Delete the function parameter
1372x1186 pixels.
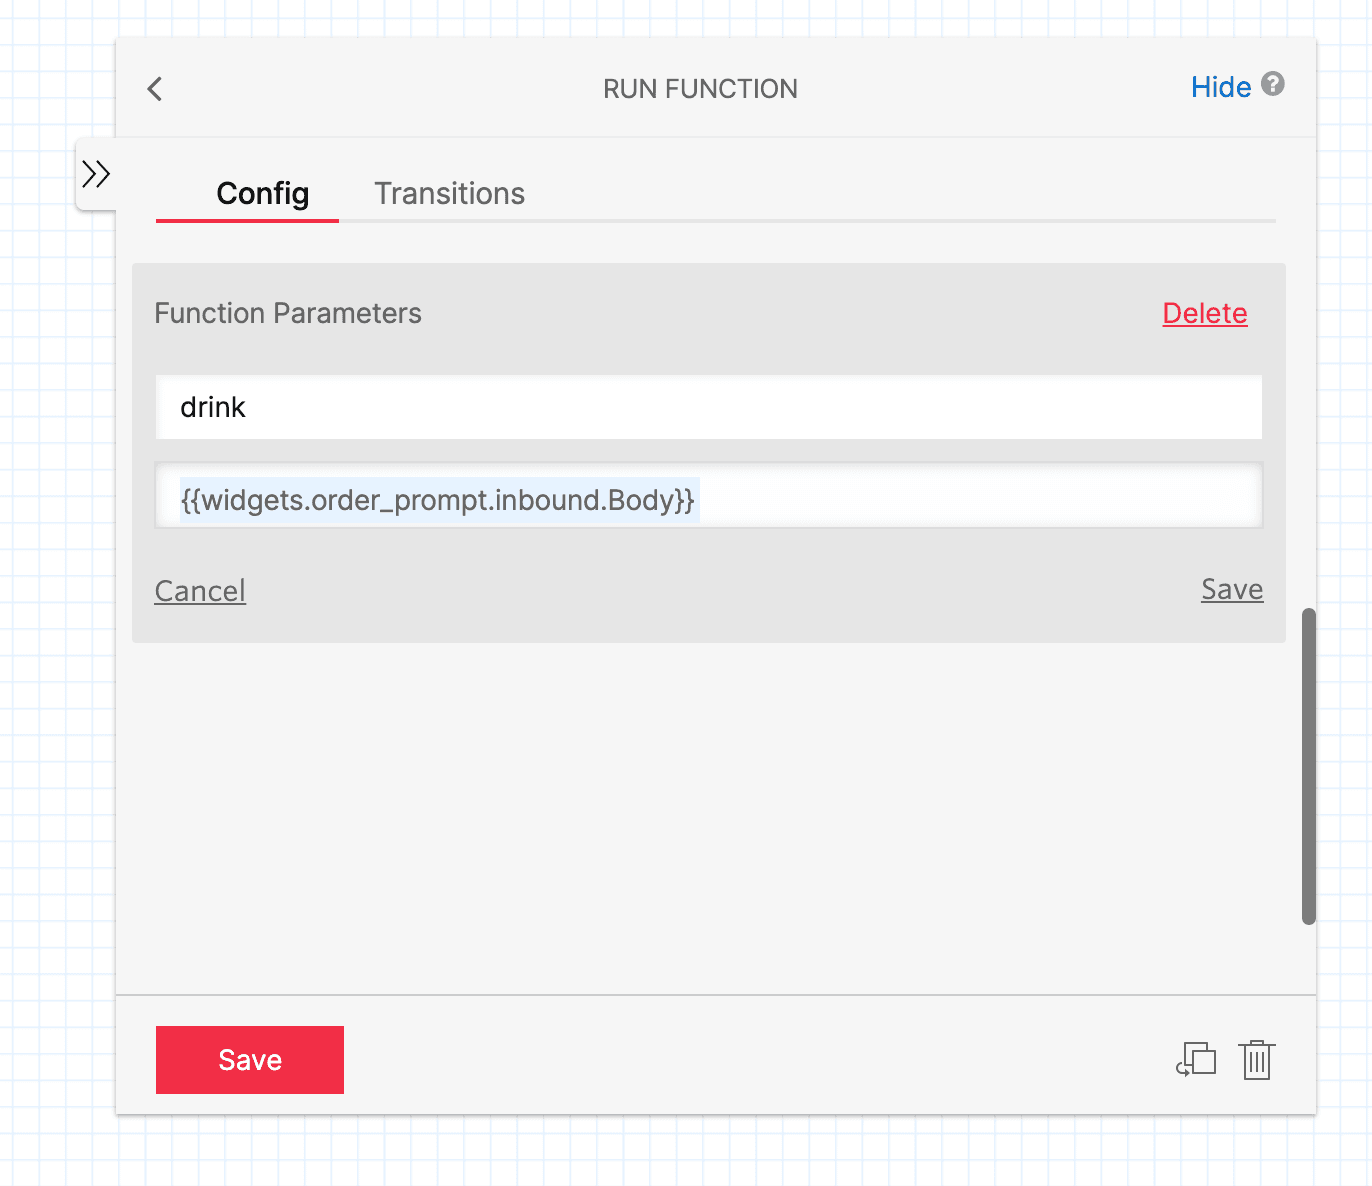coord(1204,313)
